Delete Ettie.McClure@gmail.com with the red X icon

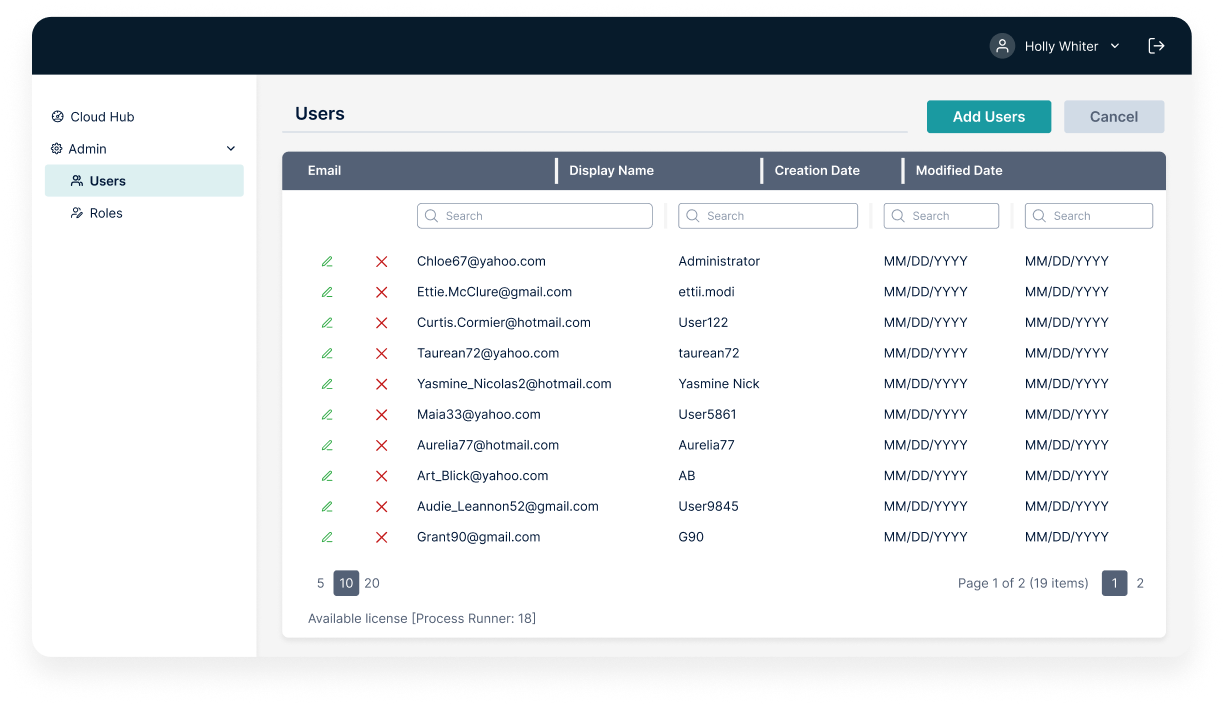[381, 292]
